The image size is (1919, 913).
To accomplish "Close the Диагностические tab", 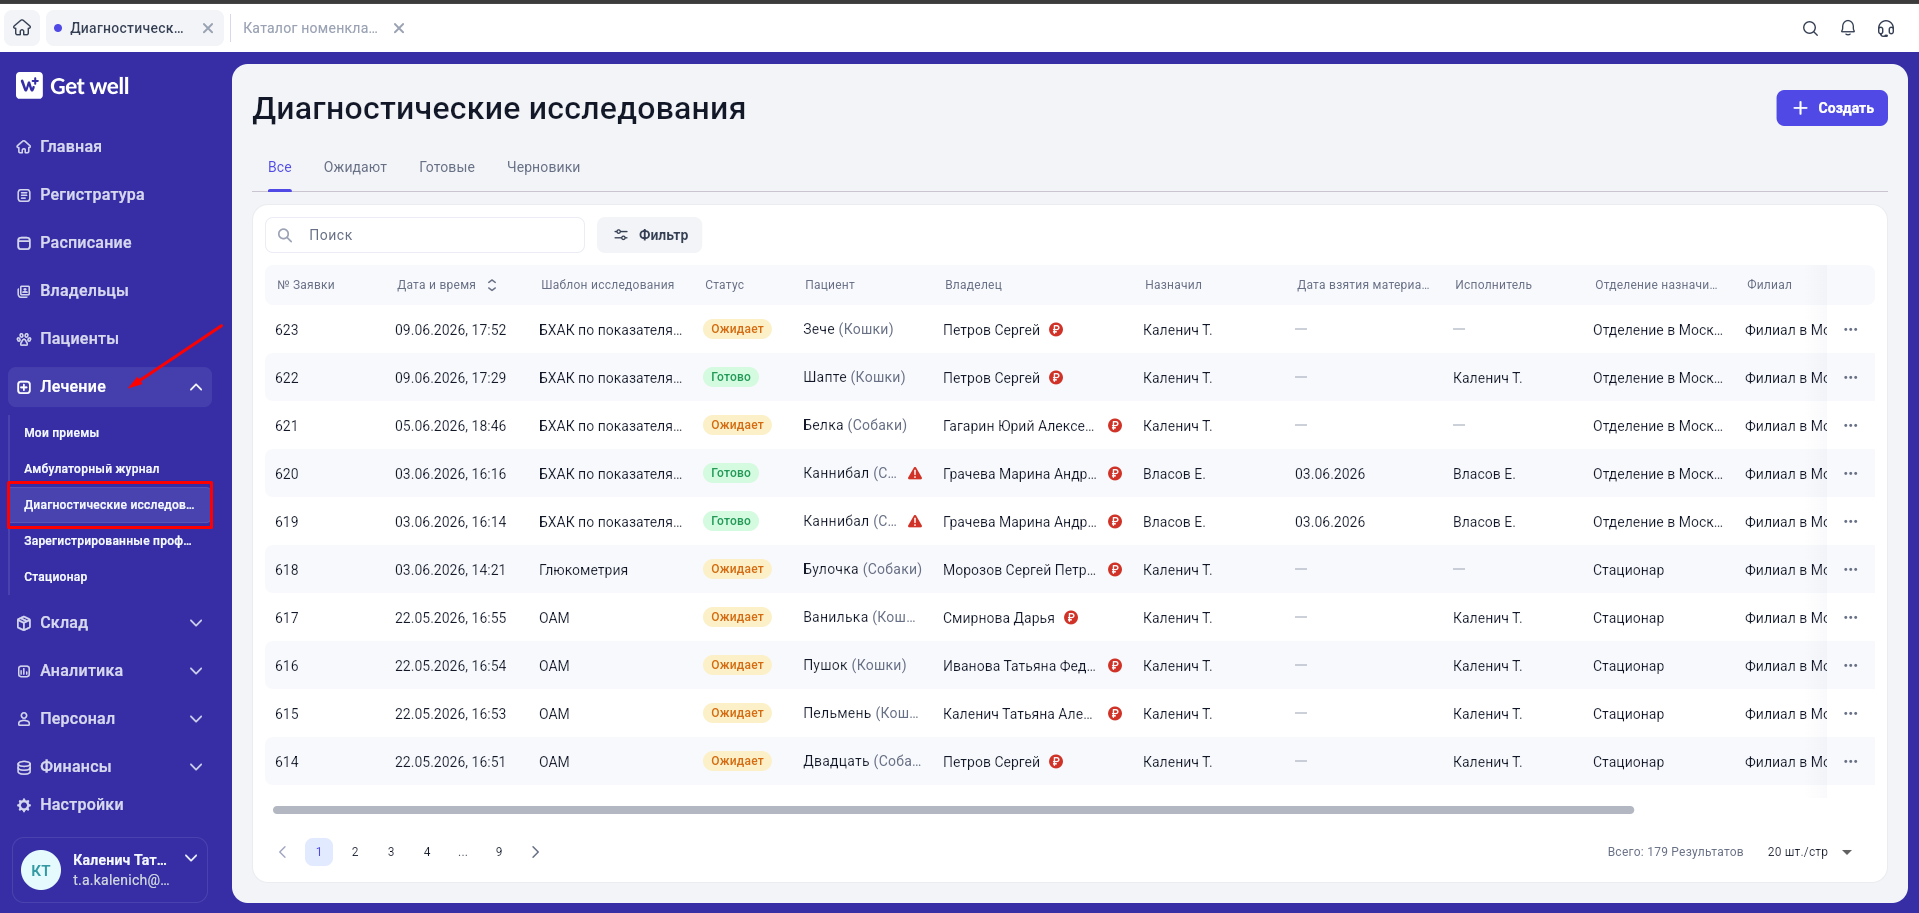I will pos(208,28).
